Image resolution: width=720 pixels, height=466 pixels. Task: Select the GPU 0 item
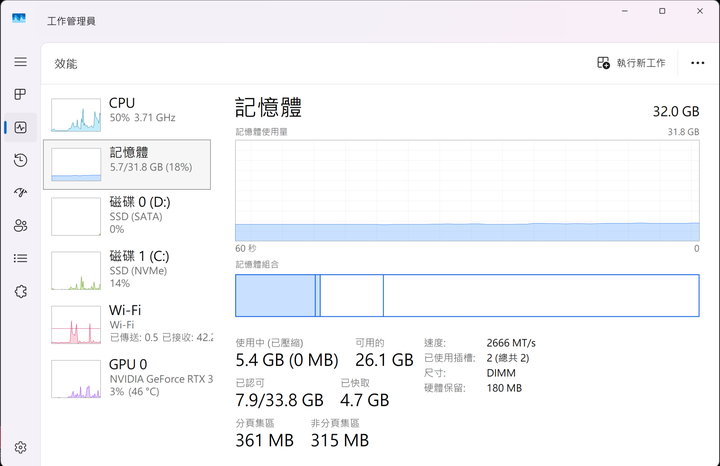[x=127, y=378]
